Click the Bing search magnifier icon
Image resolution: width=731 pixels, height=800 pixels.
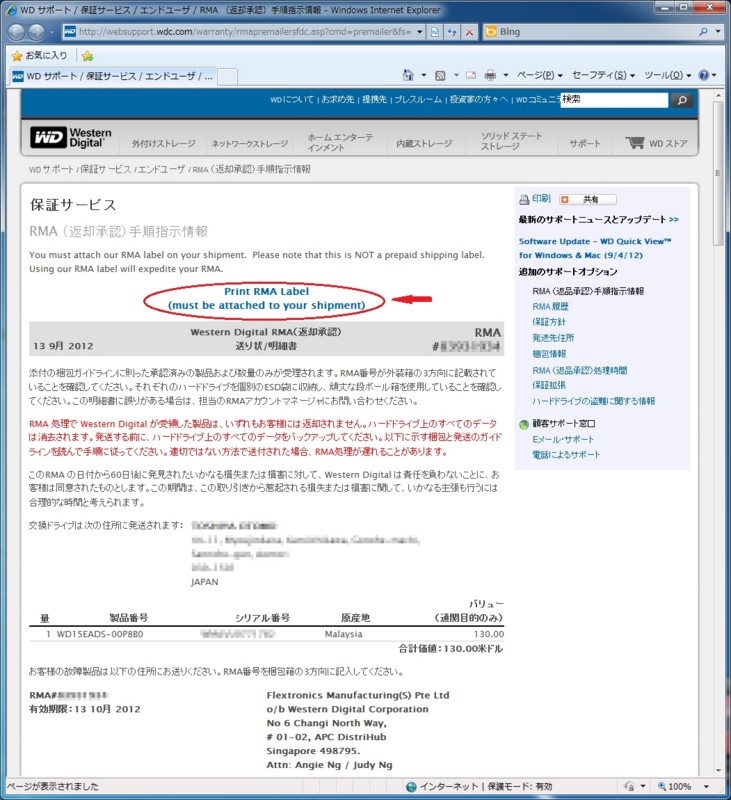click(x=703, y=32)
